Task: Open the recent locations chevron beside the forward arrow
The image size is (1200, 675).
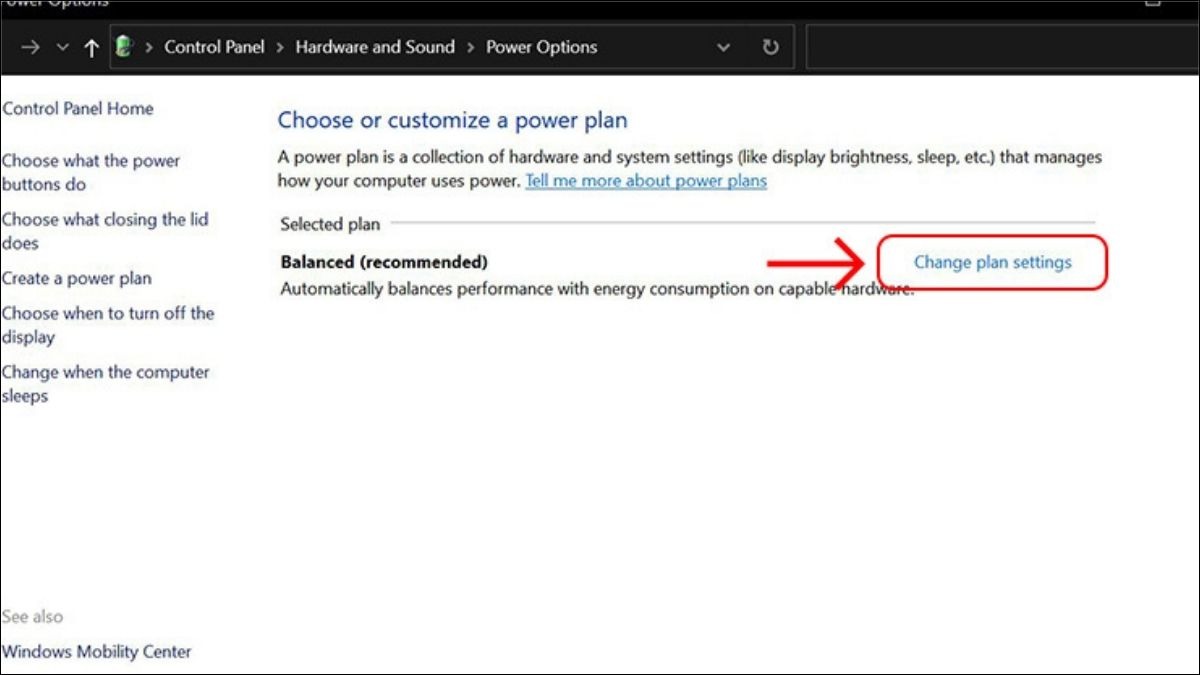Action: click(x=62, y=47)
